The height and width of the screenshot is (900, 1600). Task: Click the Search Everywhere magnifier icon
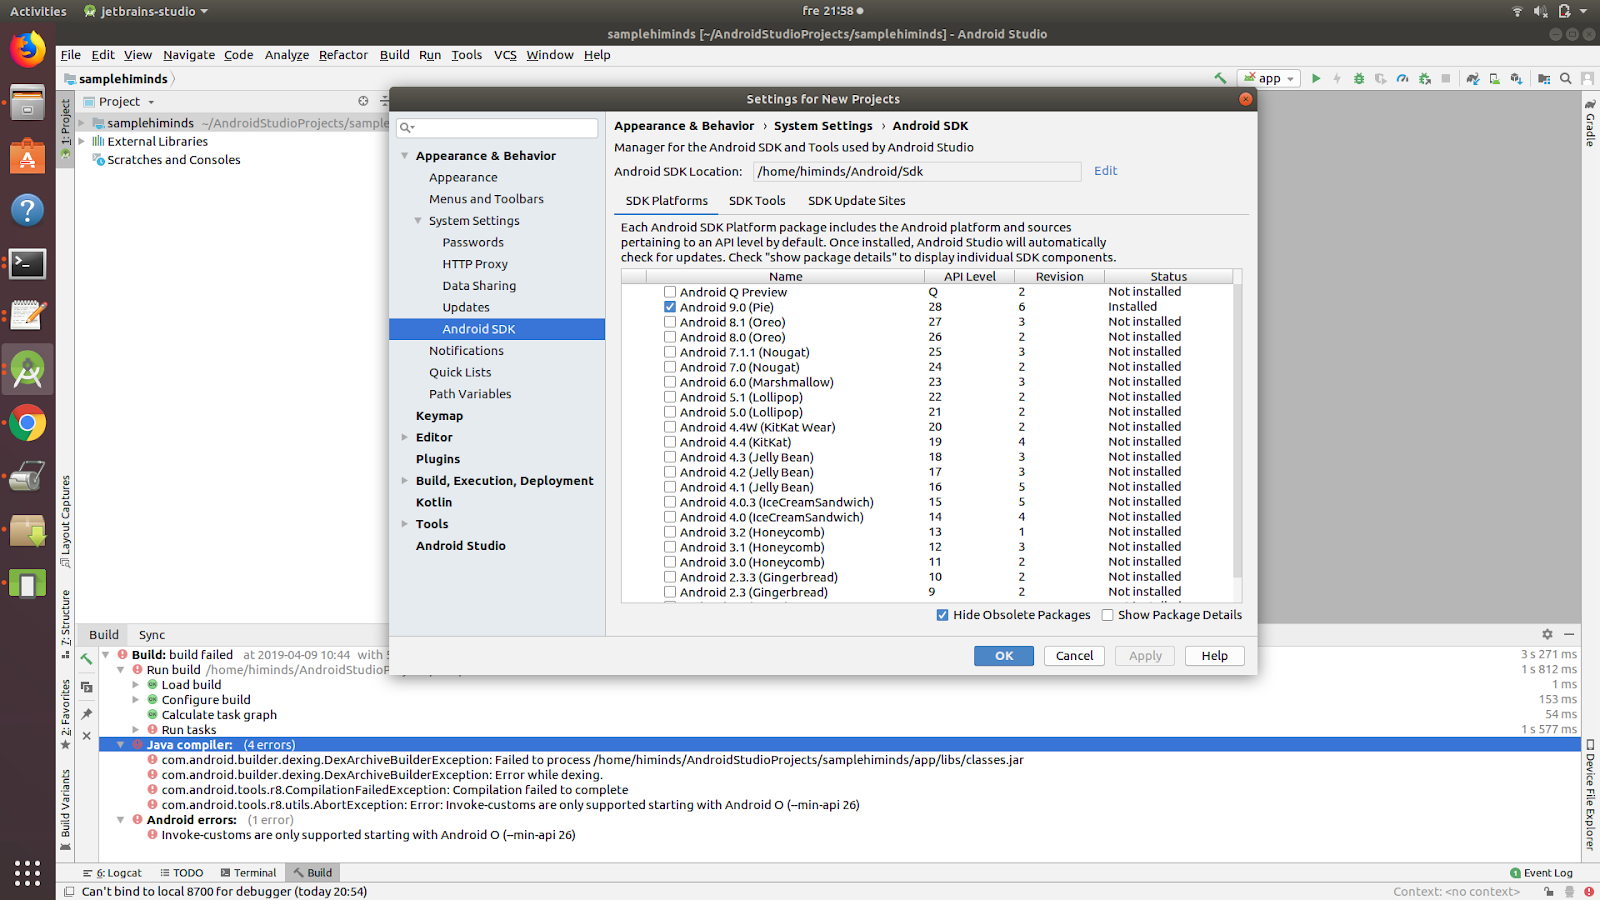(1566, 78)
